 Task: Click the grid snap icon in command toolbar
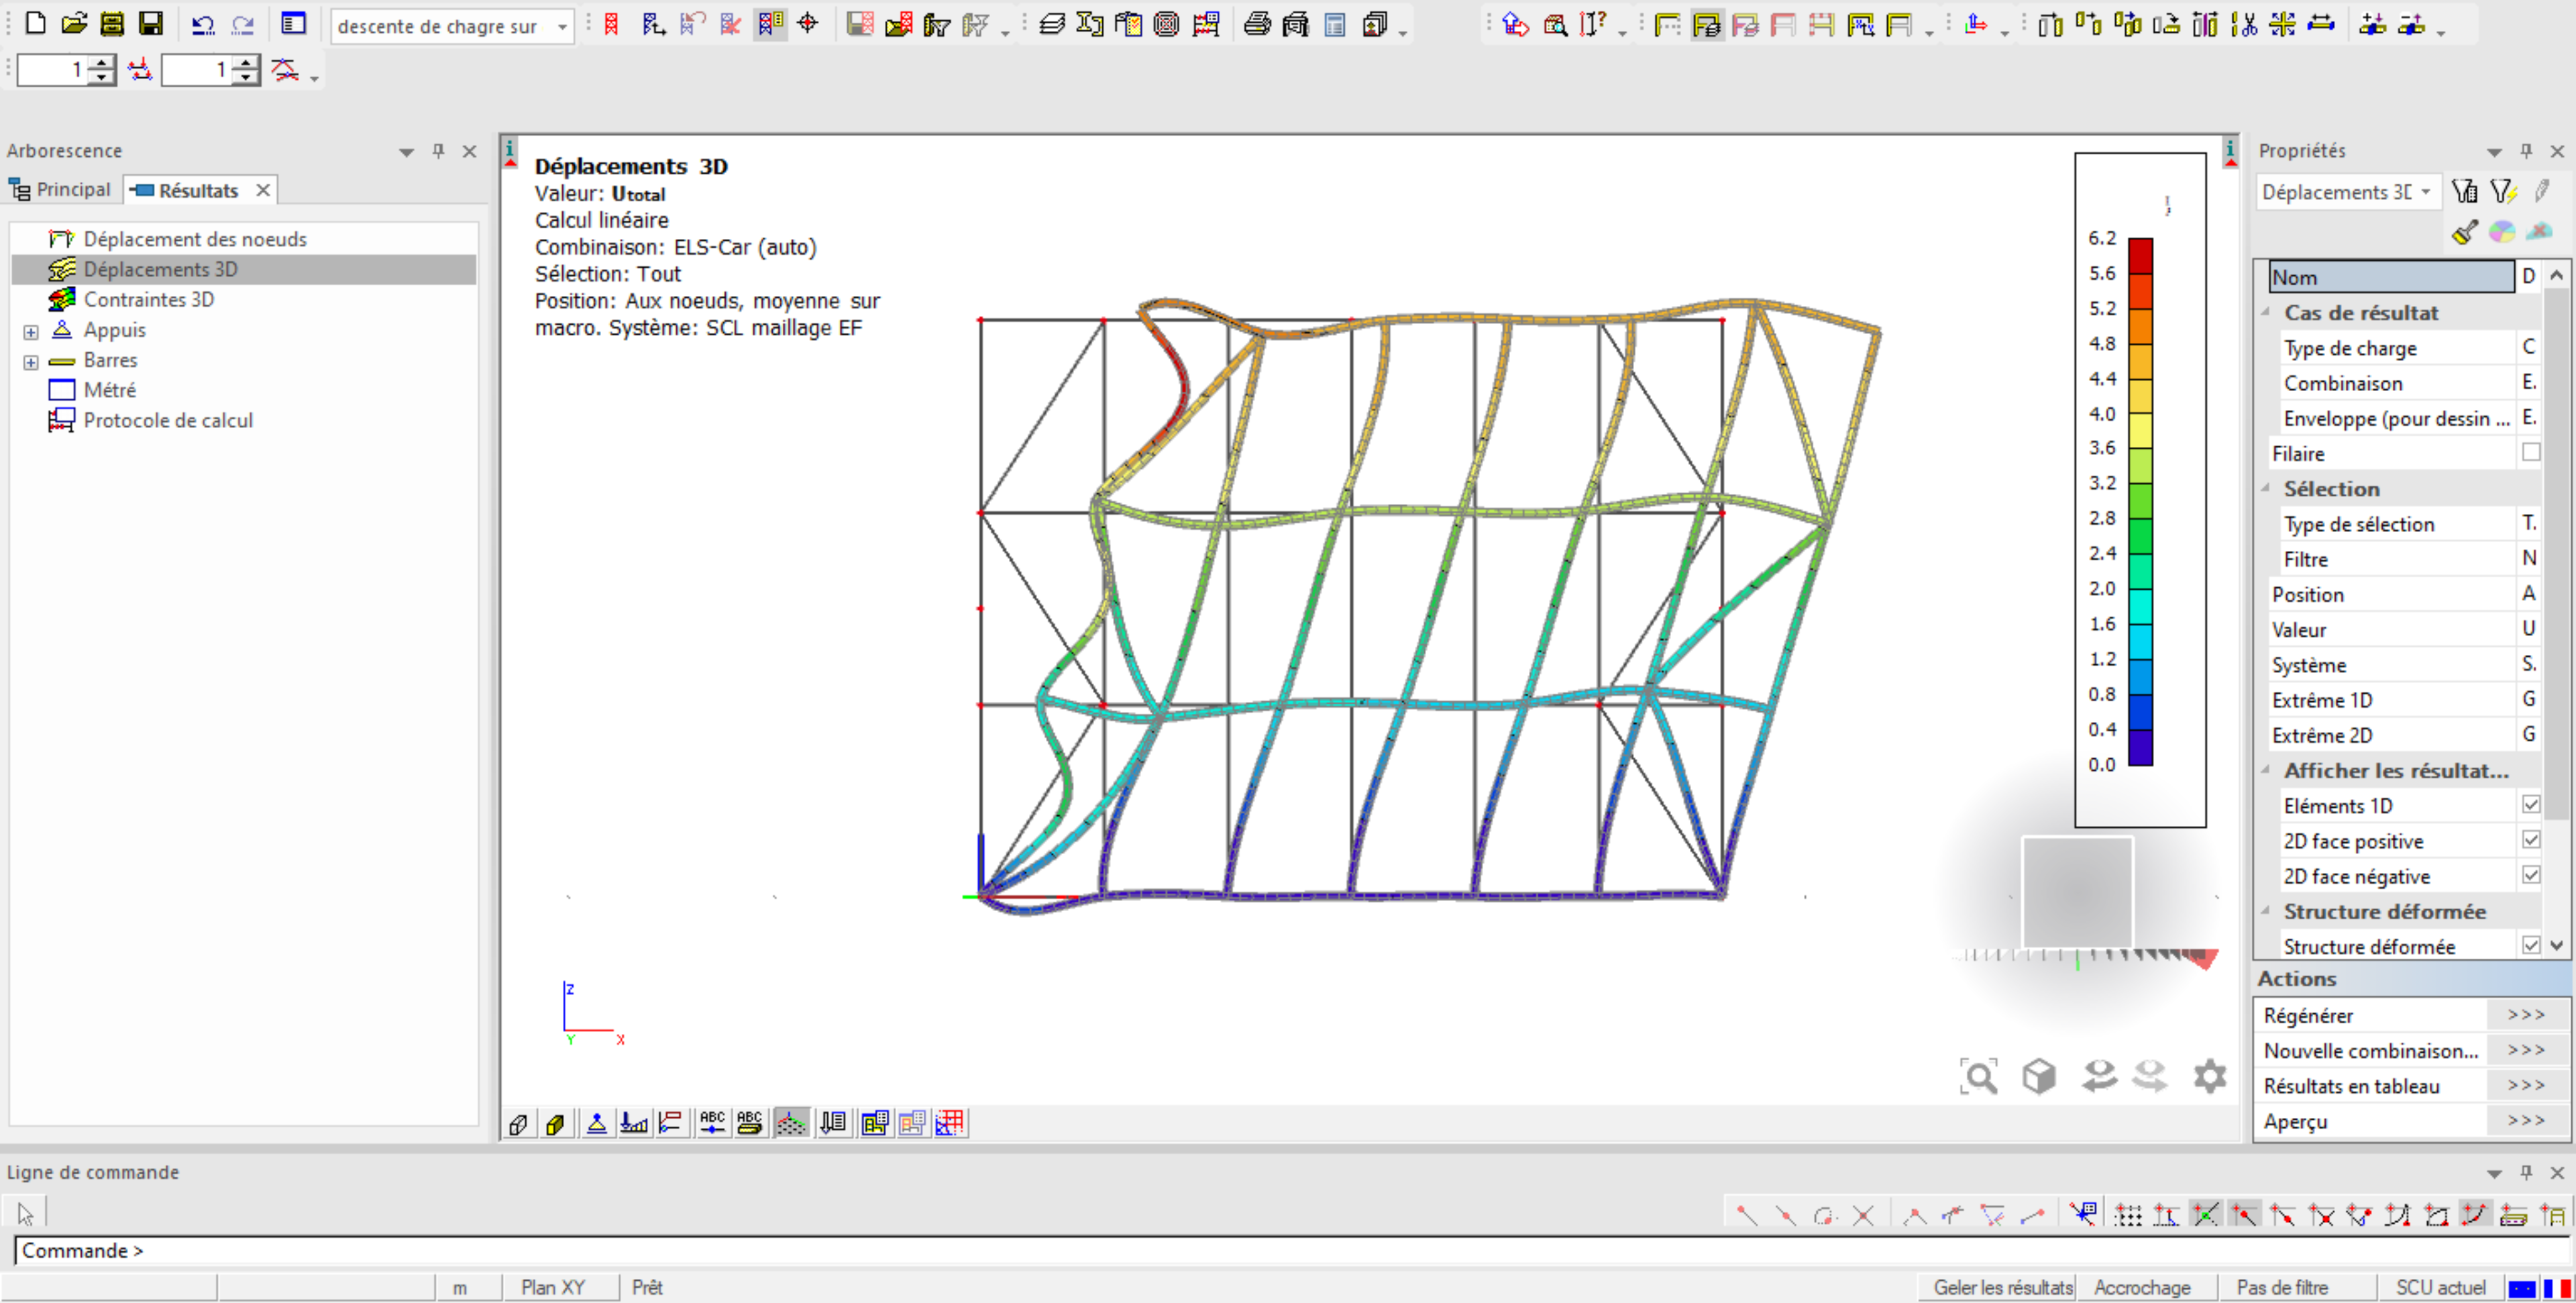point(2128,1215)
